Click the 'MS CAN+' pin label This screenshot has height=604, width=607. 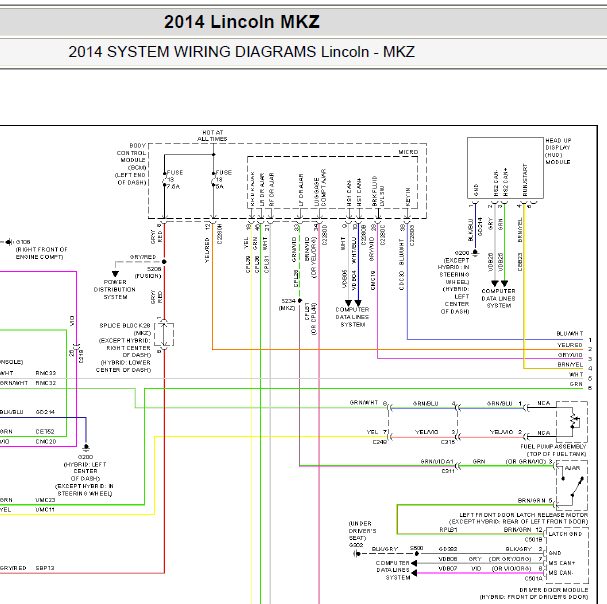[562, 563]
